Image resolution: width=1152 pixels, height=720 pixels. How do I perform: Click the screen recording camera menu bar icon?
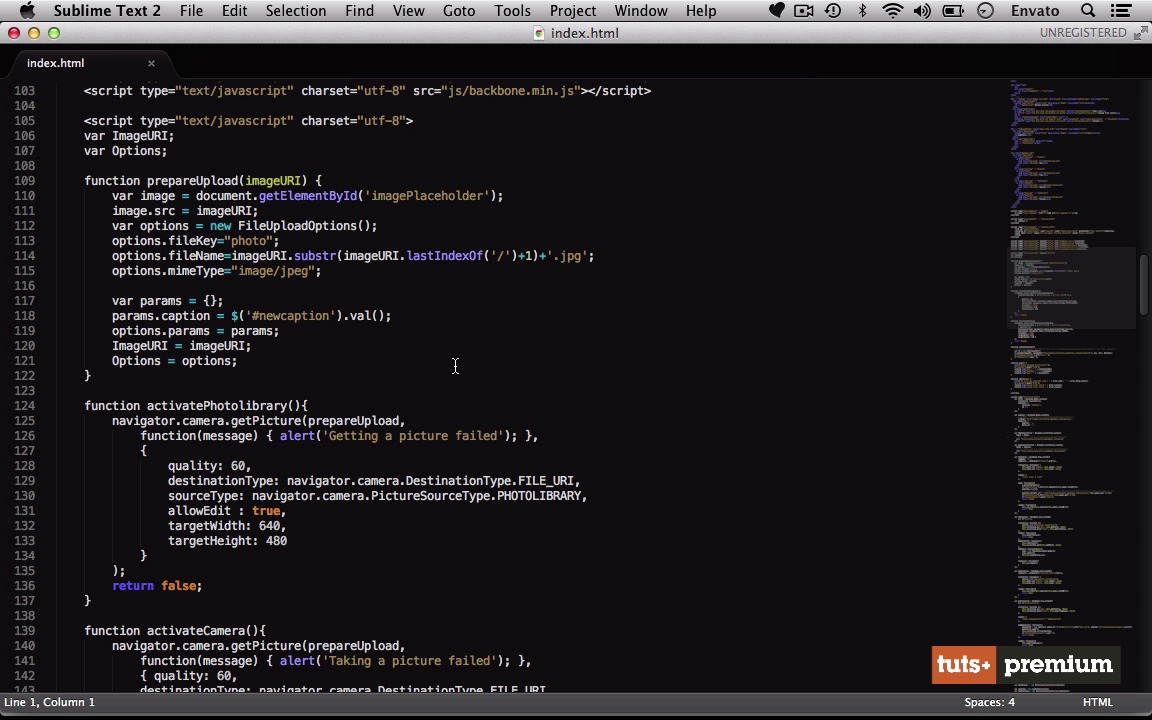[804, 10]
